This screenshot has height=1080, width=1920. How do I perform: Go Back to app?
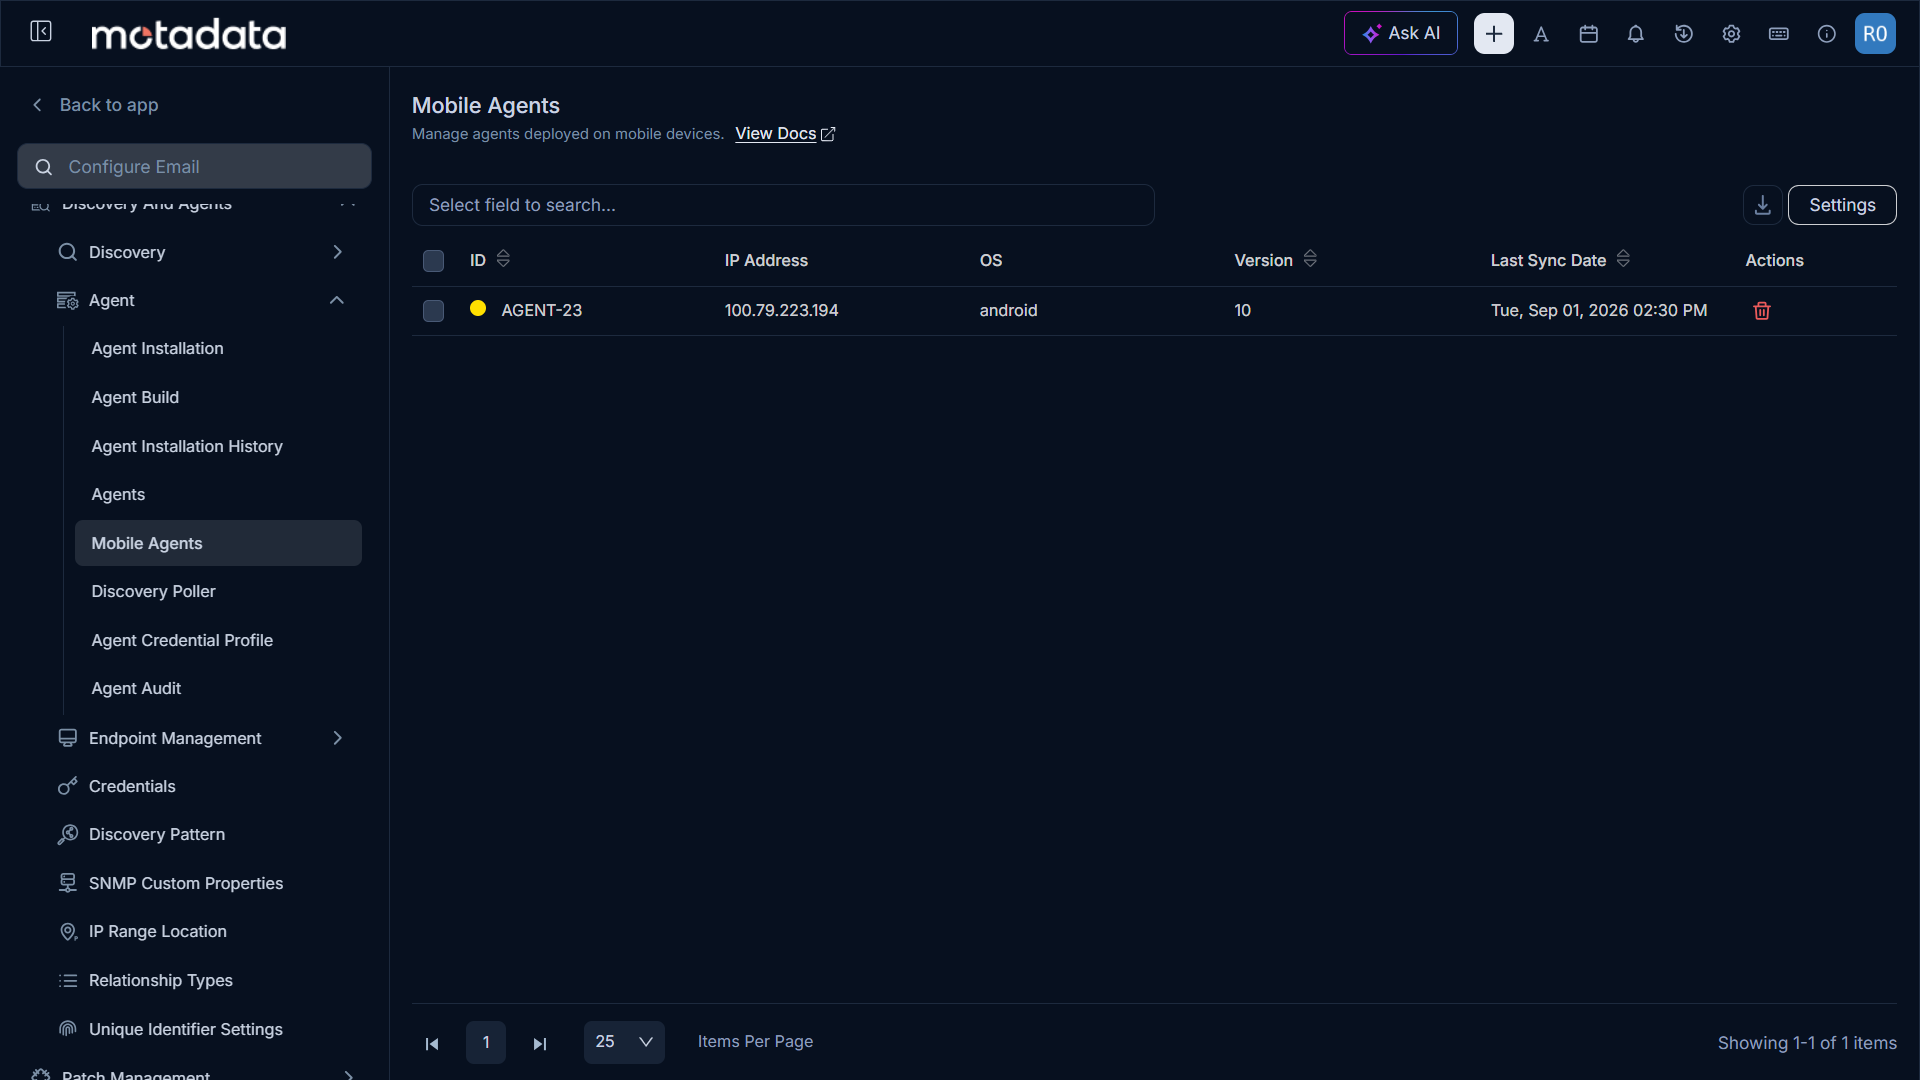[96, 105]
